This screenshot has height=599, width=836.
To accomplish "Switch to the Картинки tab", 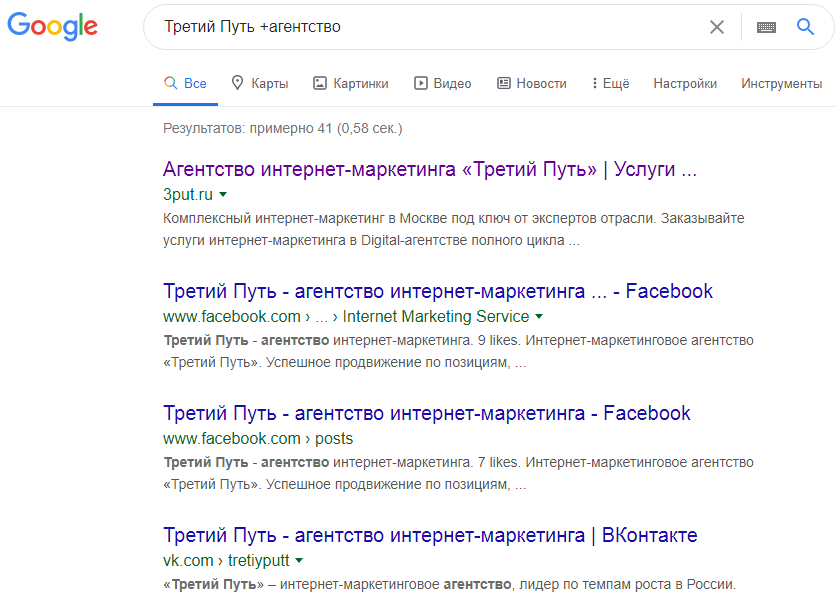I will point(350,83).
